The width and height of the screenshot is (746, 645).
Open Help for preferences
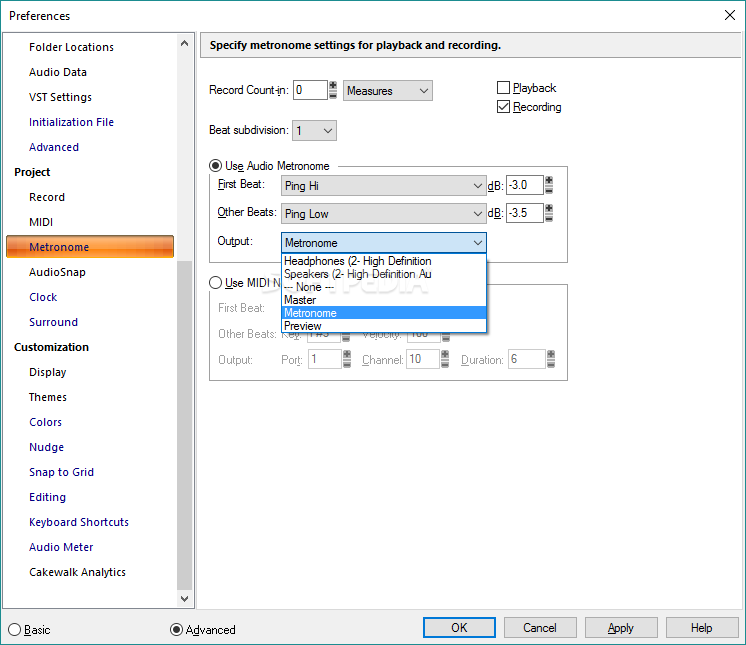point(702,628)
